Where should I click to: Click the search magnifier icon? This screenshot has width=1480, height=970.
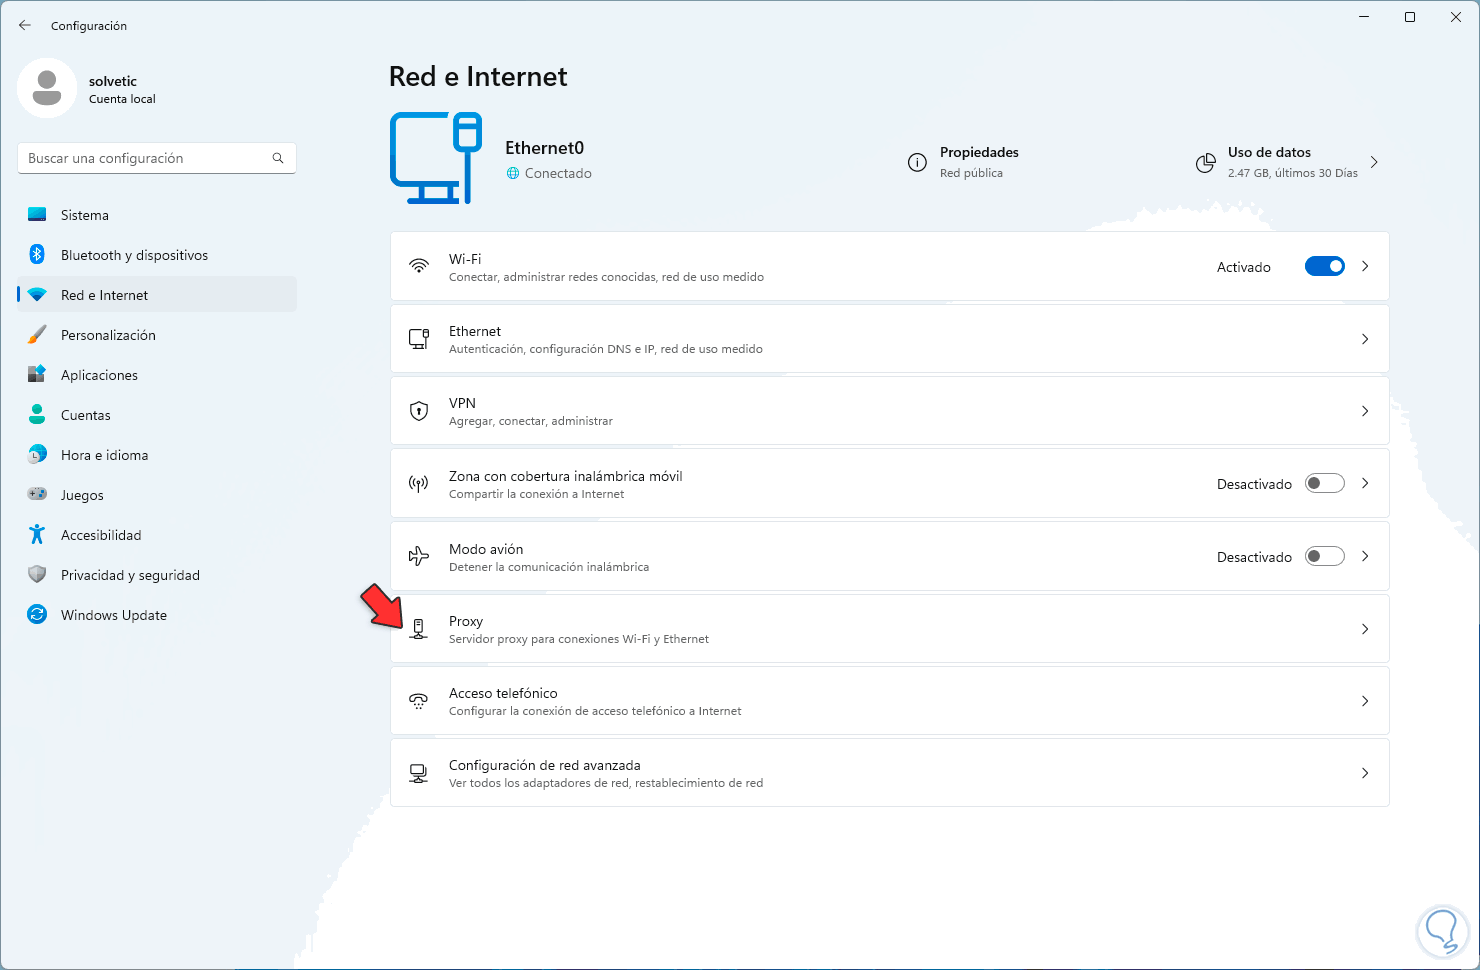click(x=278, y=158)
